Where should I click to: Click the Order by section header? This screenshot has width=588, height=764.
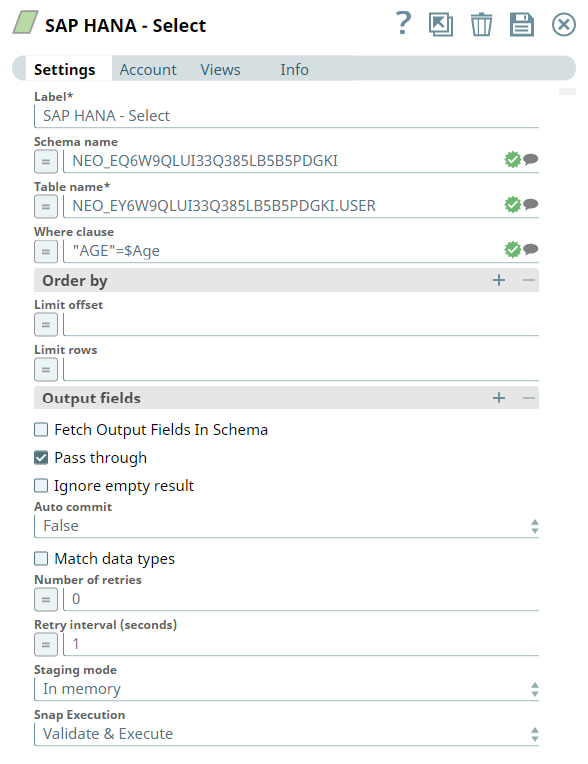click(286, 280)
